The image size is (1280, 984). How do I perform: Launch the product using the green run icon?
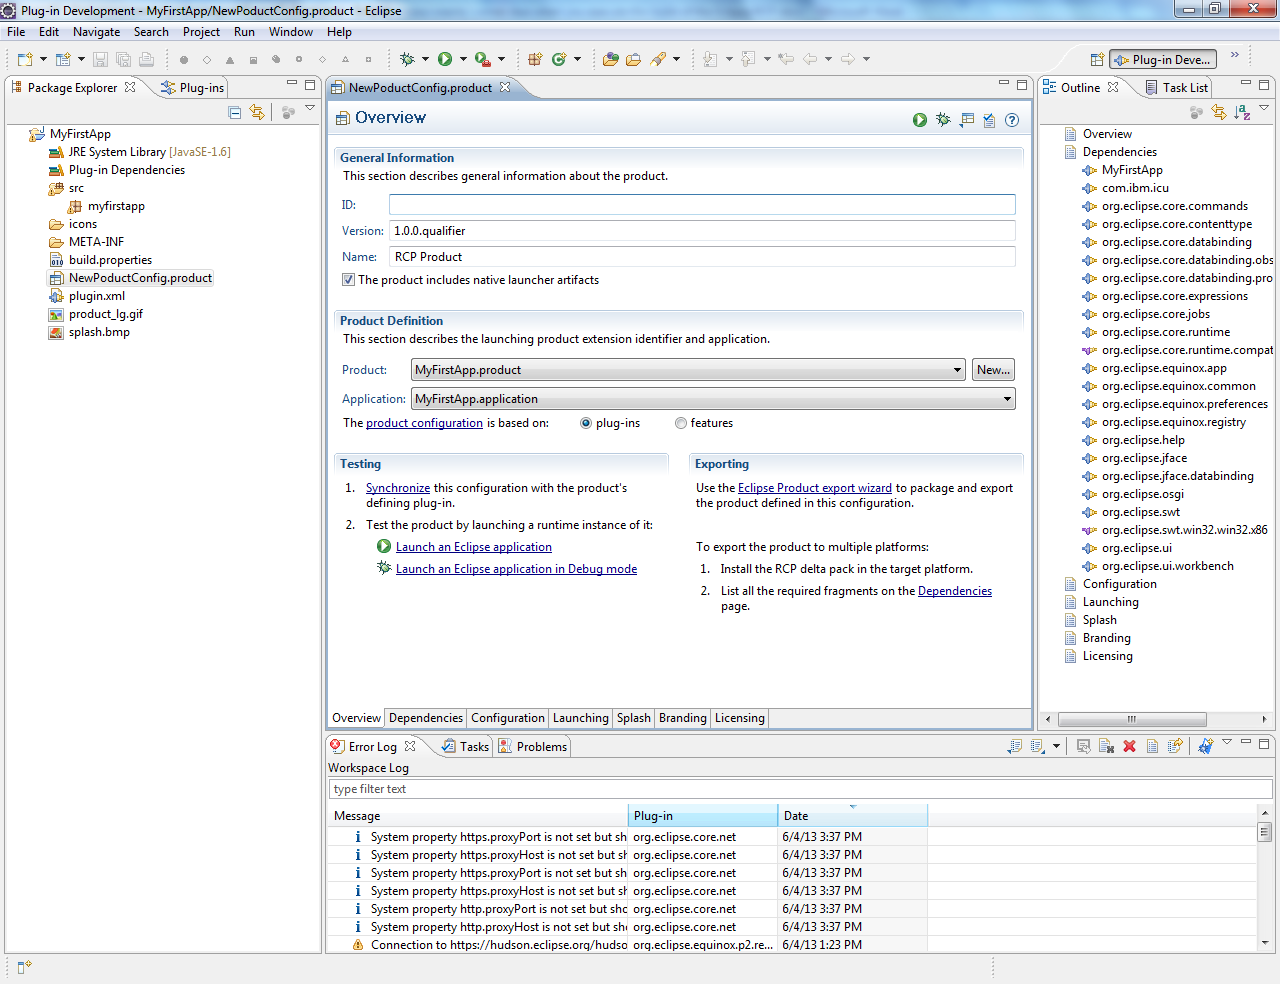[919, 119]
